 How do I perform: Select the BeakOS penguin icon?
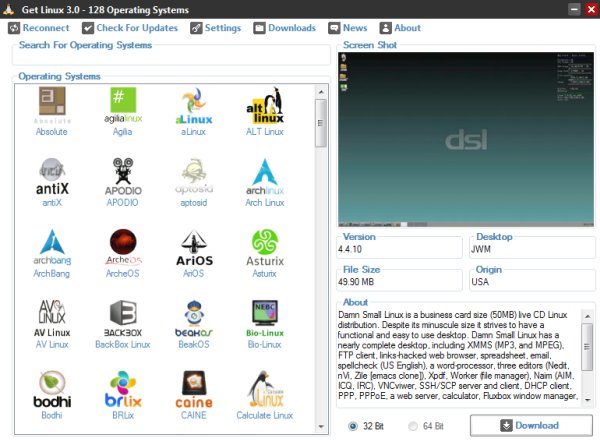(194, 318)
